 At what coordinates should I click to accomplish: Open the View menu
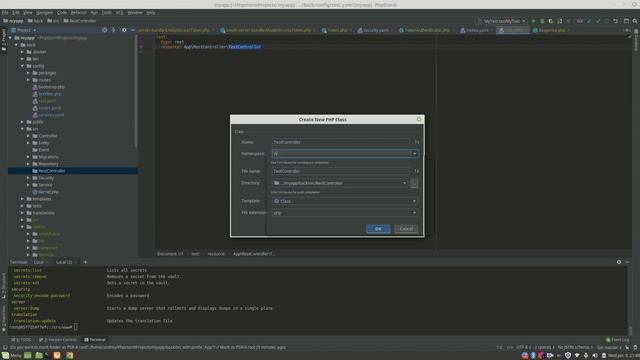pyautogui.click(x=27, y=13)
